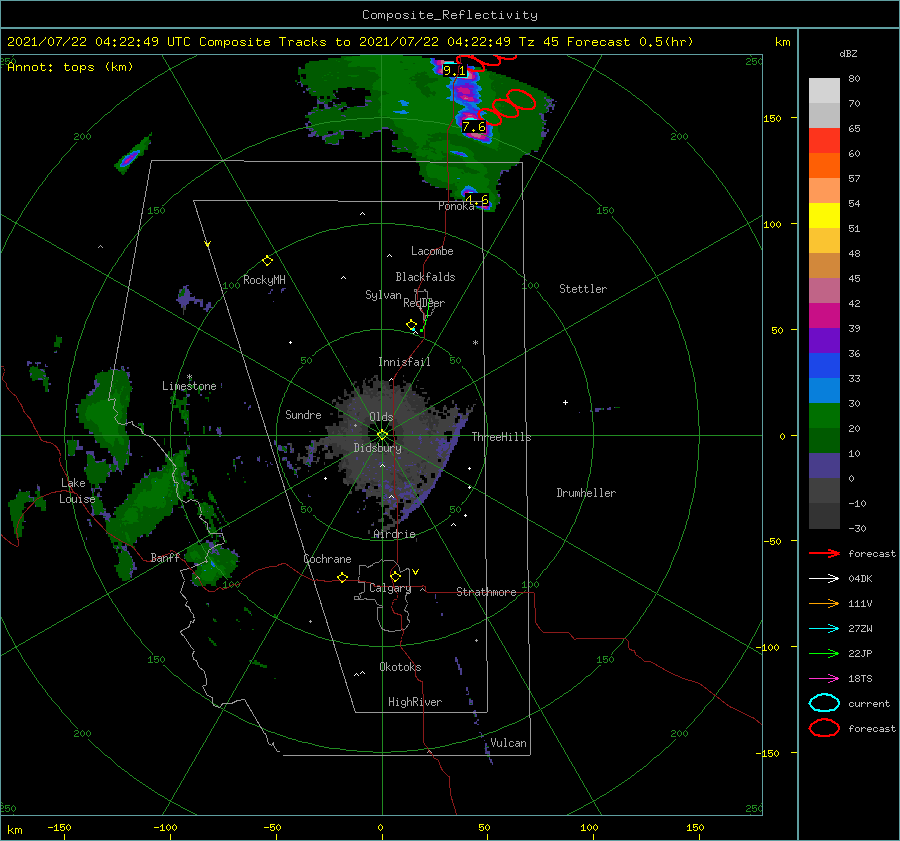Click the red forecast arrow in legend

pyautogui.click(x=824, y=553)
